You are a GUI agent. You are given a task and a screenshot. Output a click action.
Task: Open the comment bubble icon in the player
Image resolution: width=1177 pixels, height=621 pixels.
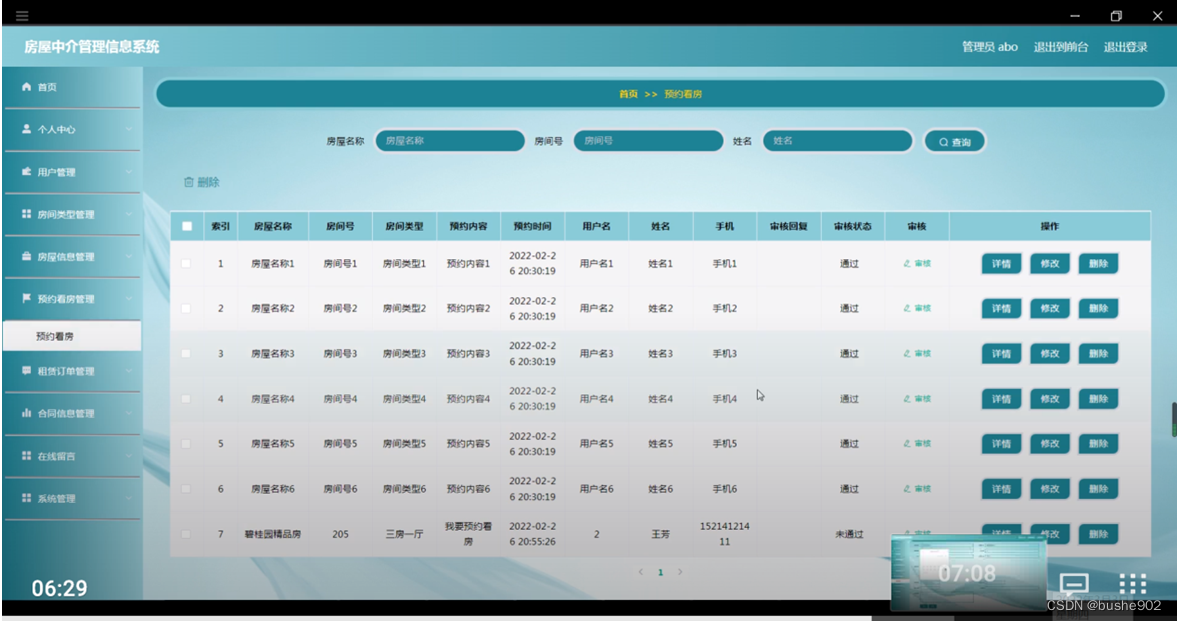point(1073,584)
